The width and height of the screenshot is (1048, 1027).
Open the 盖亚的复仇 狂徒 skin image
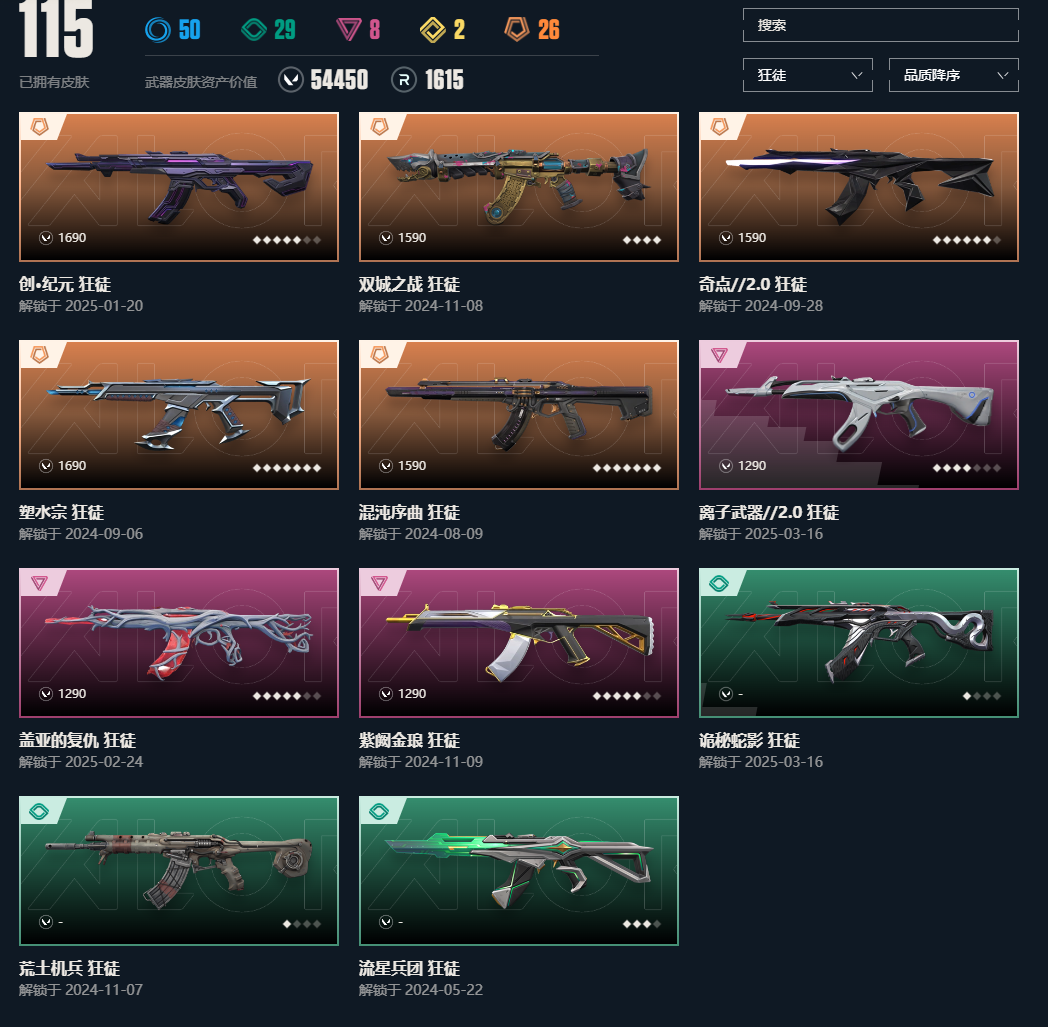click(179, 643)
